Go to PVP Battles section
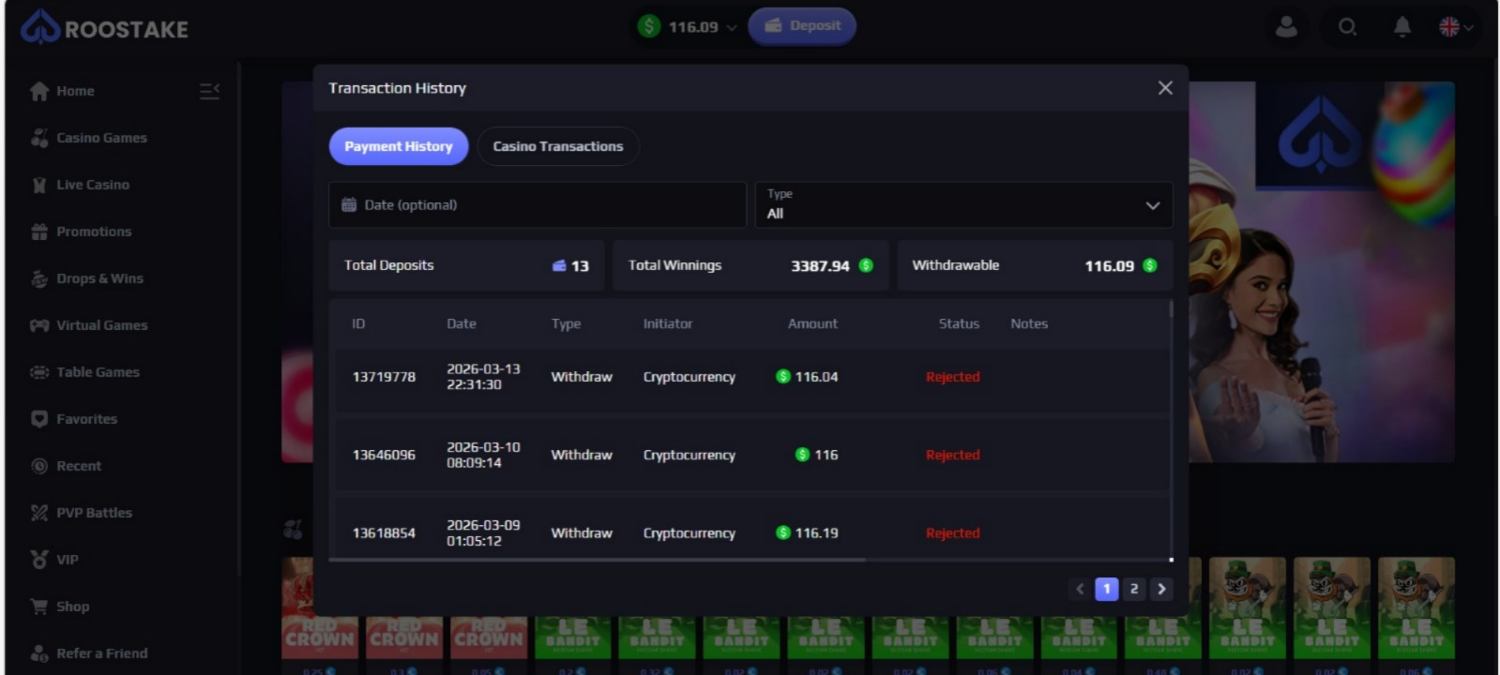1500x675 pixels. pos(94,513)
